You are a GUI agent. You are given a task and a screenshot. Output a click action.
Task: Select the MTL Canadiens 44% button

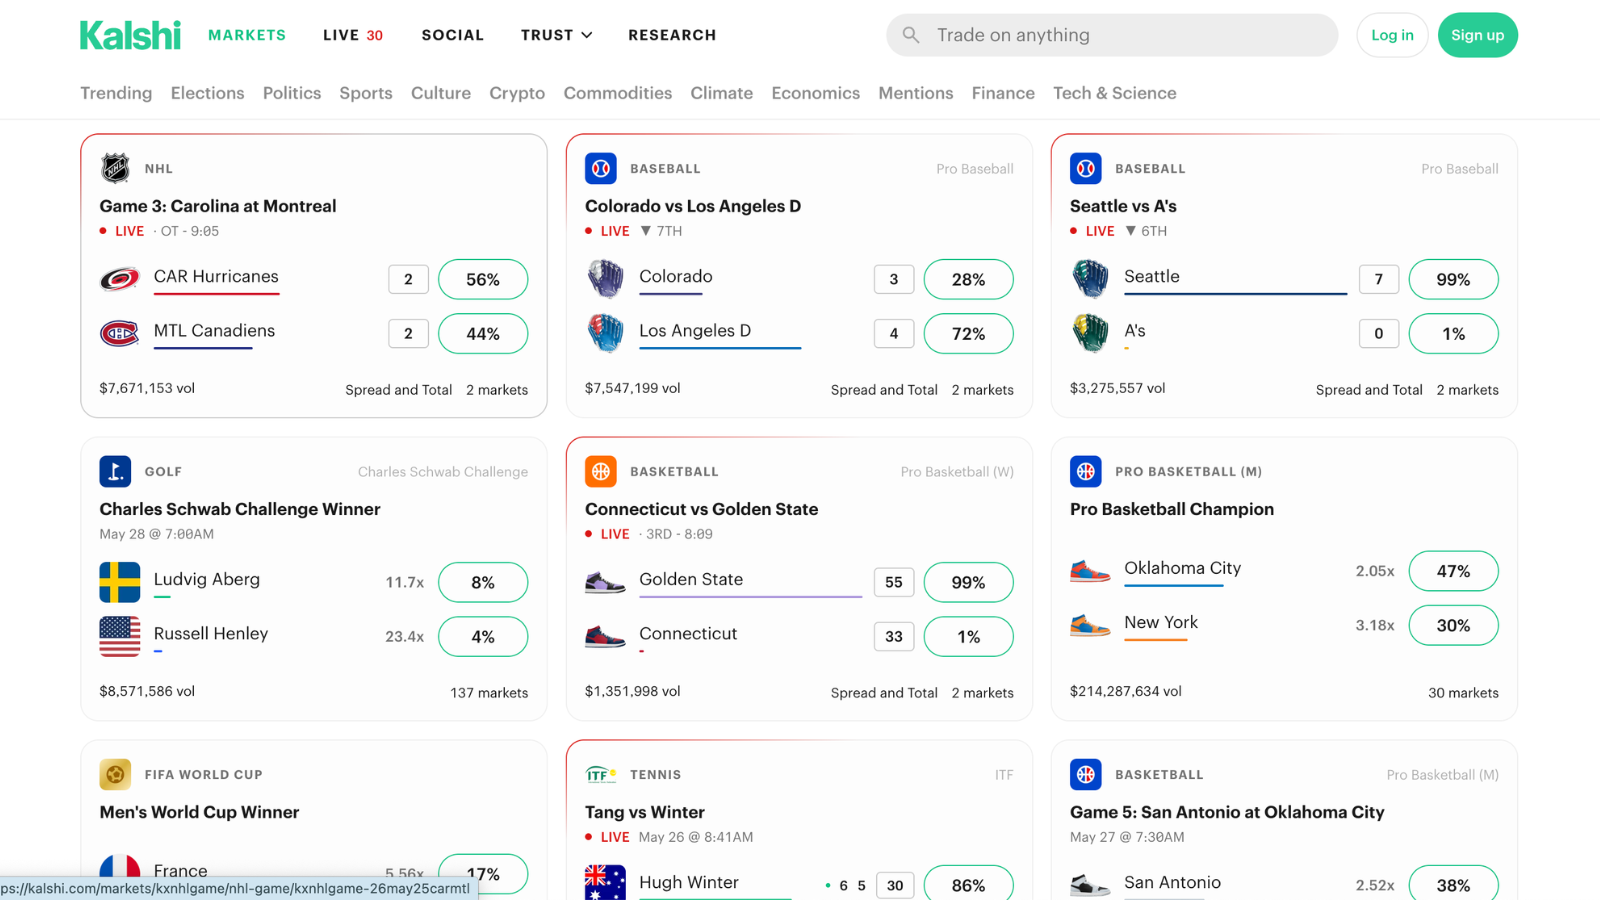(483, 333)
